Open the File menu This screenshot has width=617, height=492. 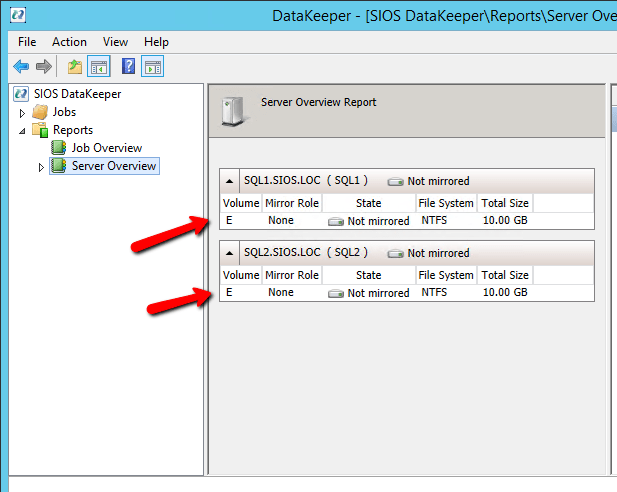pos(27,42)
